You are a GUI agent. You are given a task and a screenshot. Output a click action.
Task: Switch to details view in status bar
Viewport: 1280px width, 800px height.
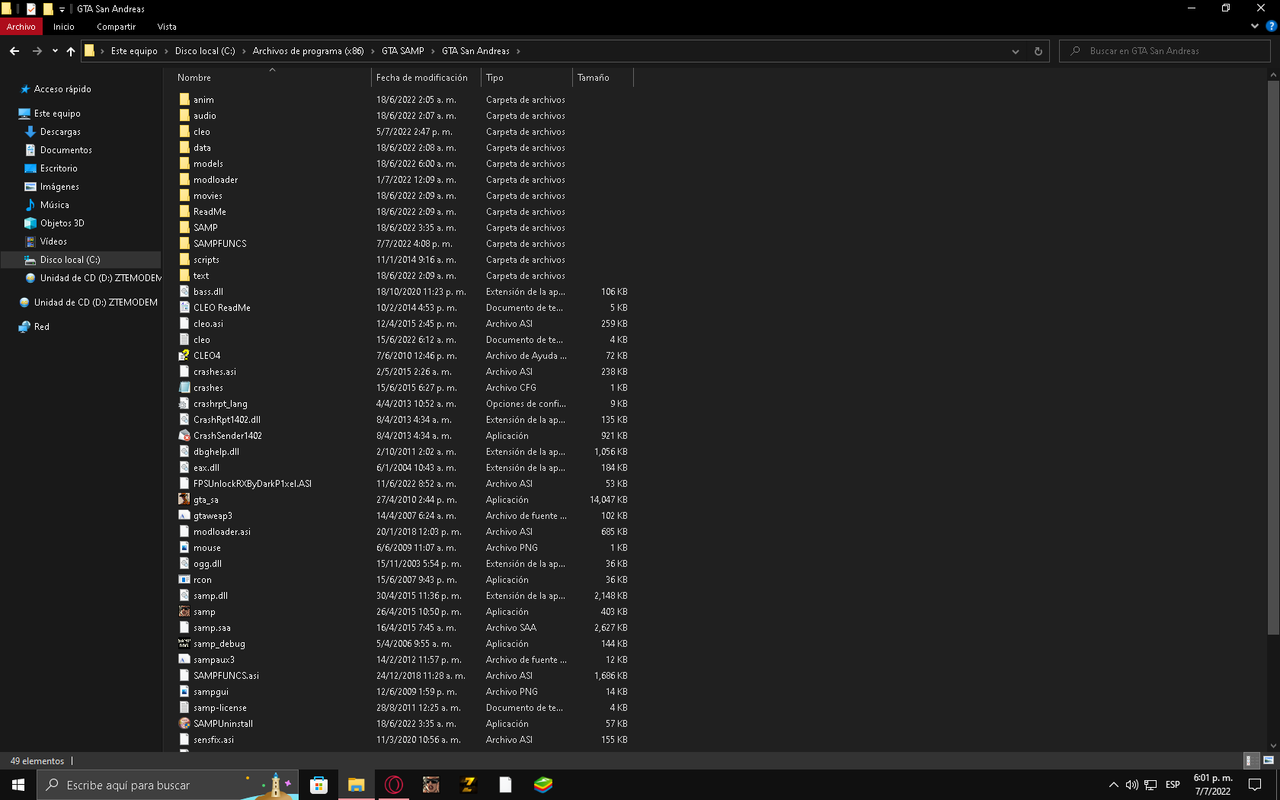1250,761
